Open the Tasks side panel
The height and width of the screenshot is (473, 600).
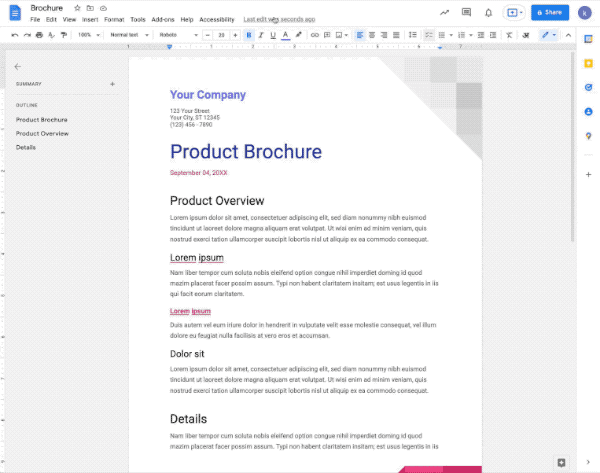click(x=589, y=88)
